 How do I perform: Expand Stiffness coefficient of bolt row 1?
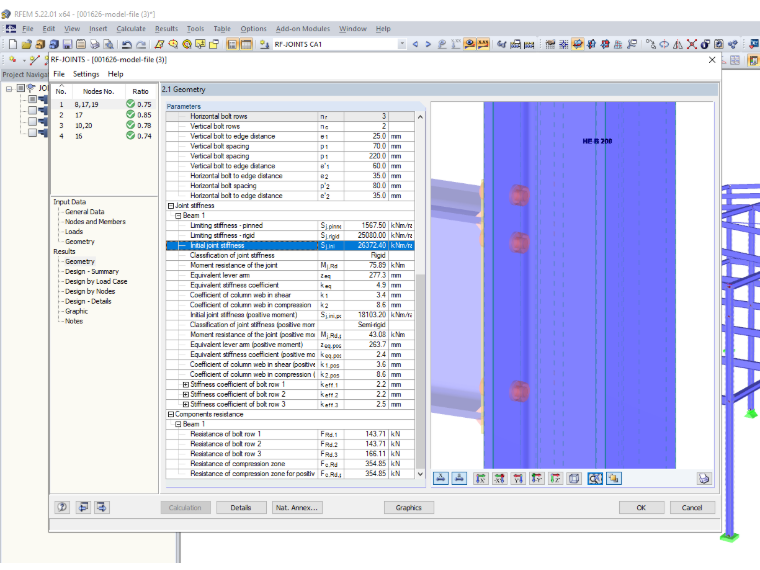pos(186,384)
